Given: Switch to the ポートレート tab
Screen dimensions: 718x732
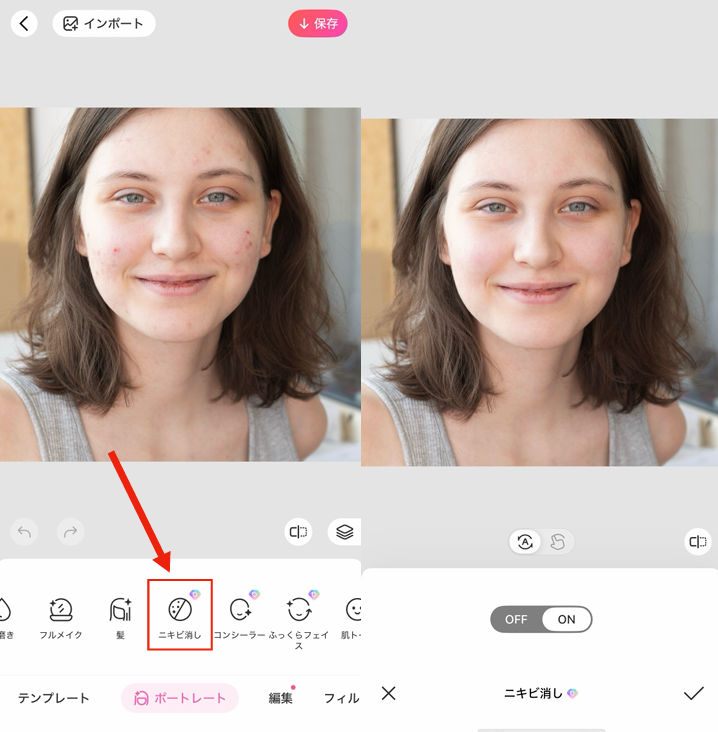Looking at the screenshot, I should 180,698.
